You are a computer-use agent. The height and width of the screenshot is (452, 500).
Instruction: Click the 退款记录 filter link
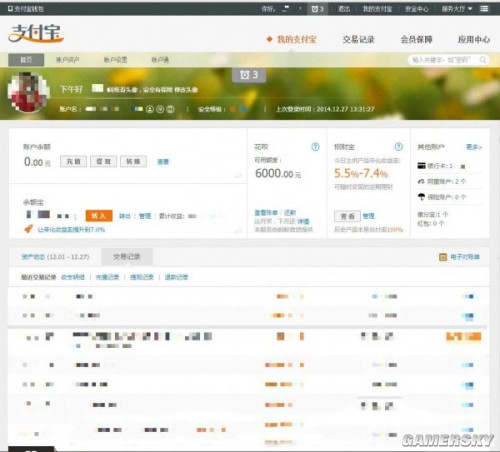tap(176, 277)
